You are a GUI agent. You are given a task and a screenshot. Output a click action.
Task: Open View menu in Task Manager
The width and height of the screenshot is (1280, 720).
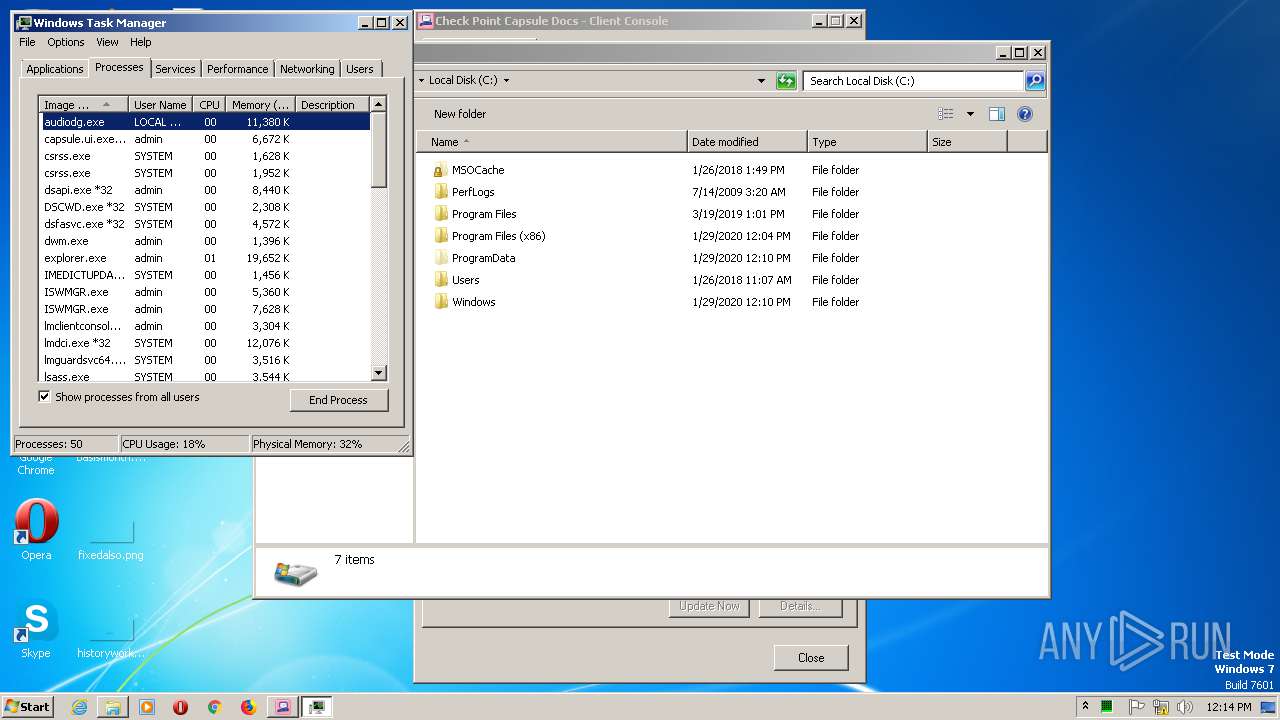pos(107,42)
